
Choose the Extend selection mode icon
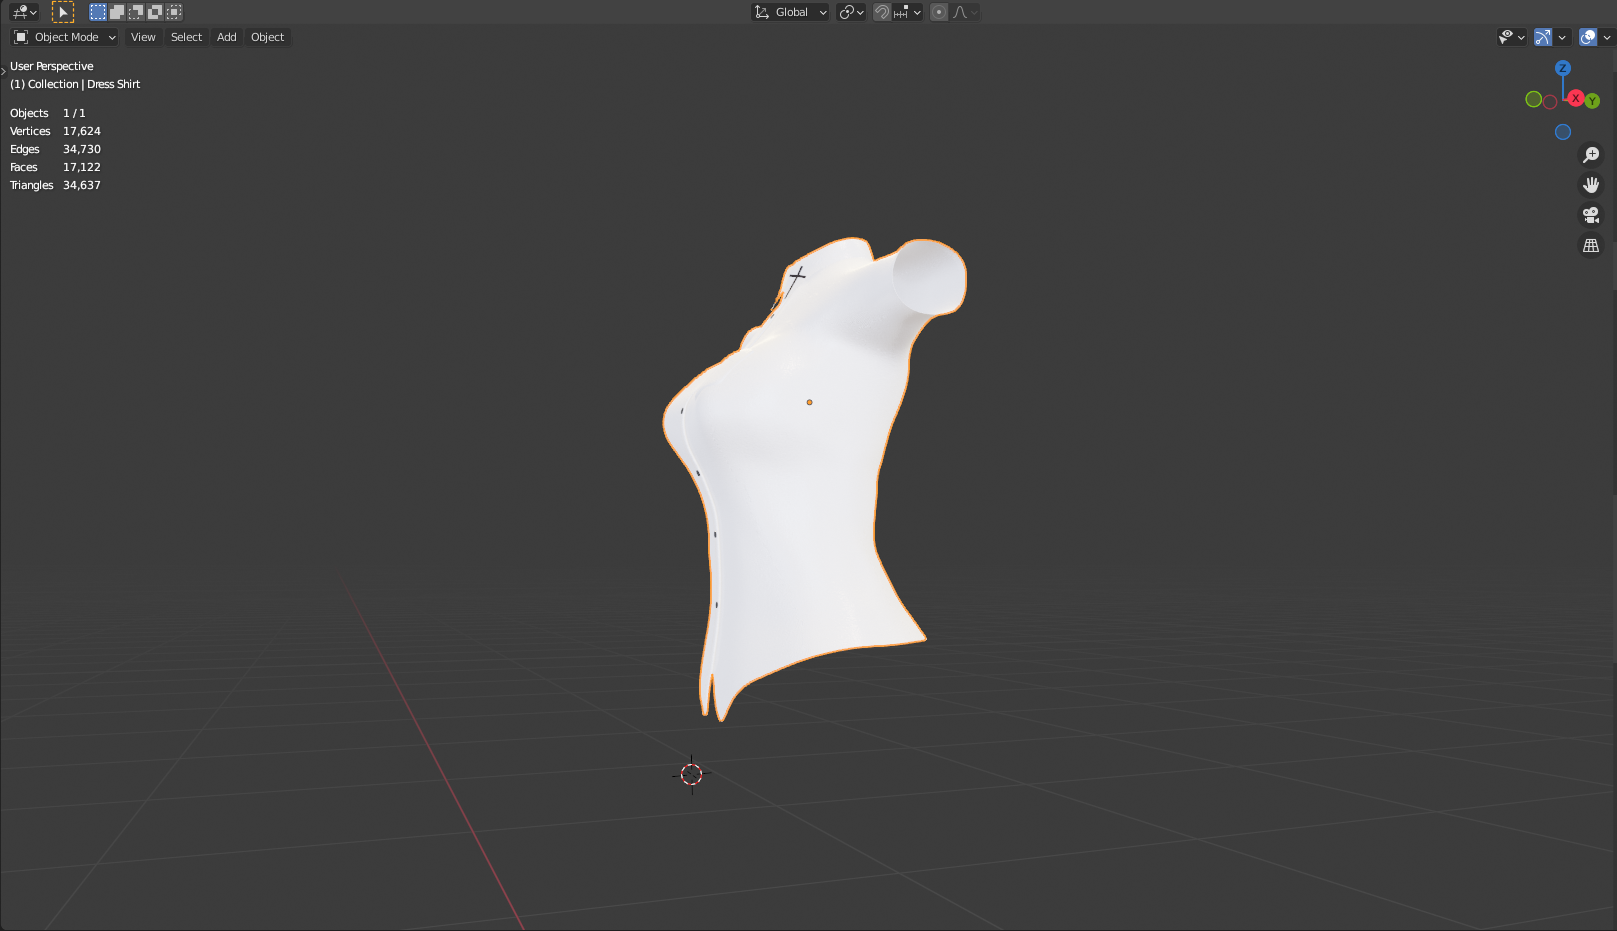(x=117, y=12)
